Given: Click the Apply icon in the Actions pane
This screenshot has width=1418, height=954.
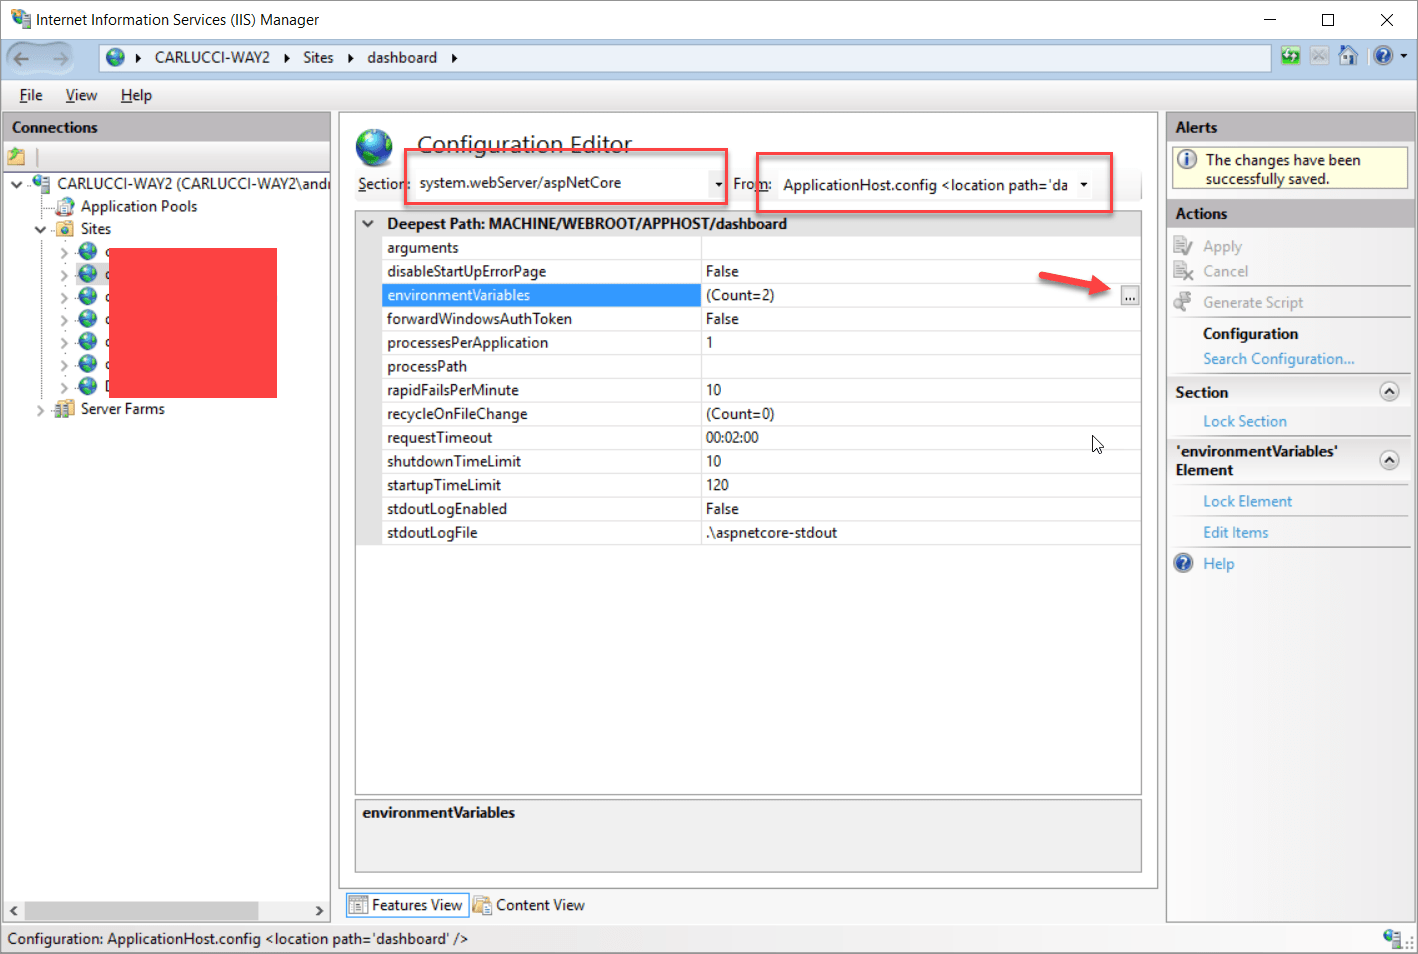Looking at the screenshot, I should (1184, 246).
